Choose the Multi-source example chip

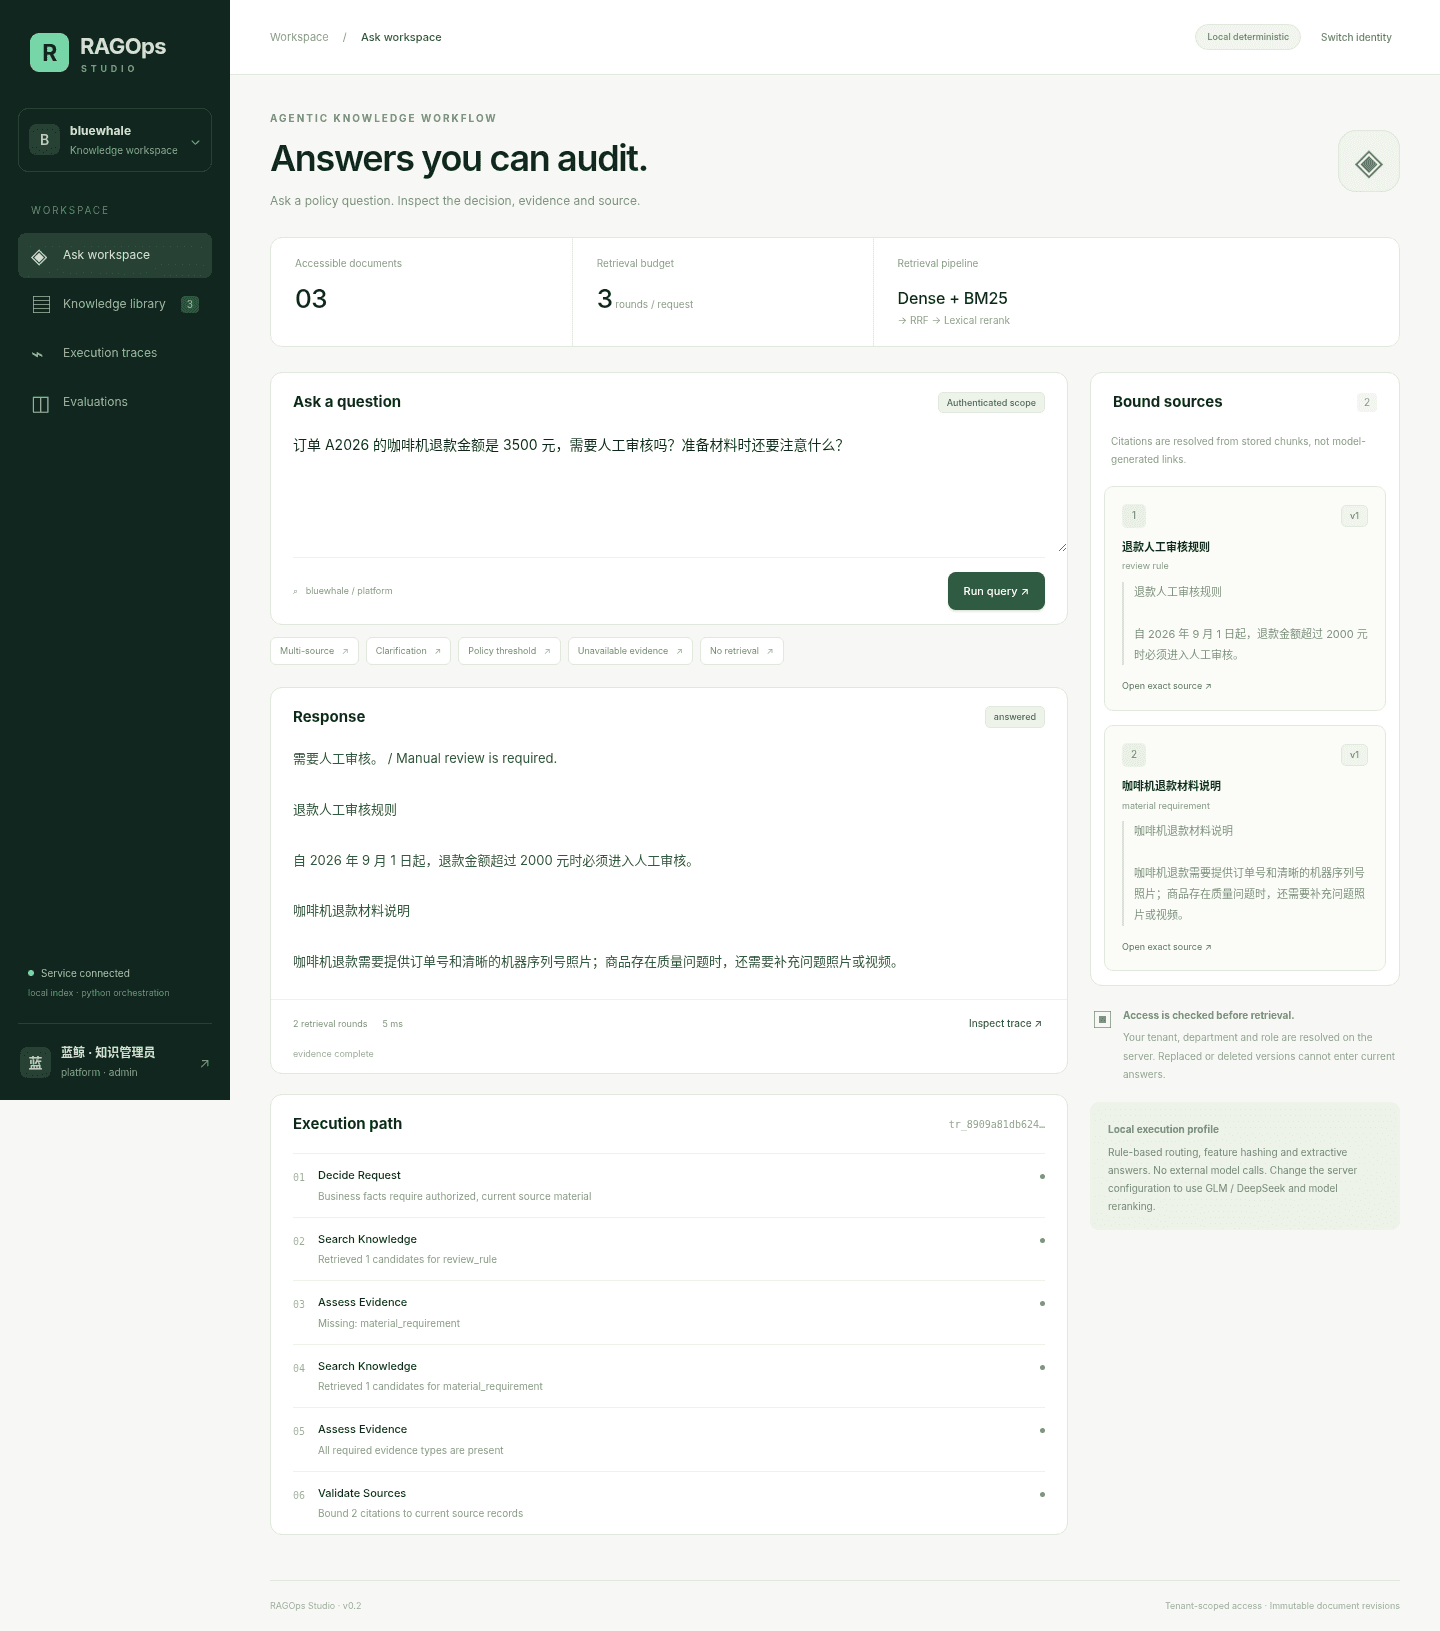coord(314,651)
